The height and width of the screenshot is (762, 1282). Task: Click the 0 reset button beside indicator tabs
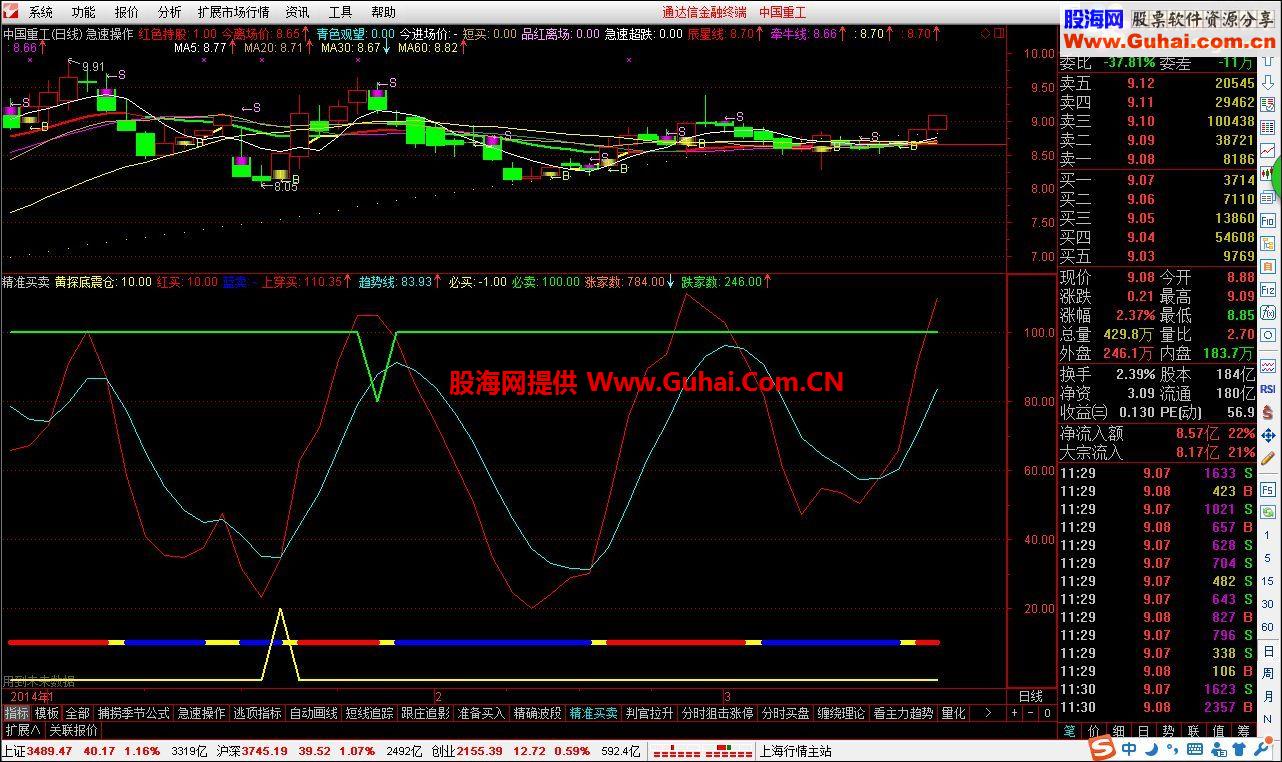[x=1046, y=713]
